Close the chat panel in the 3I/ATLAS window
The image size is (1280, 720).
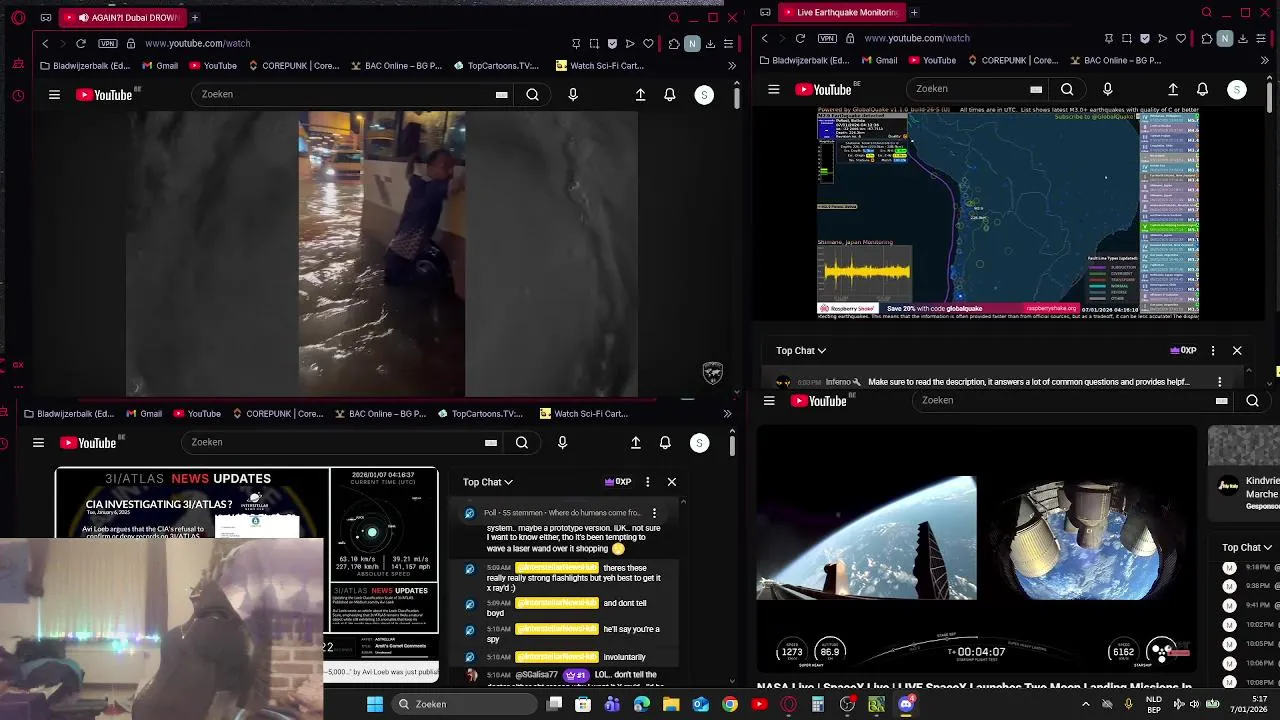tap(672, 482)
